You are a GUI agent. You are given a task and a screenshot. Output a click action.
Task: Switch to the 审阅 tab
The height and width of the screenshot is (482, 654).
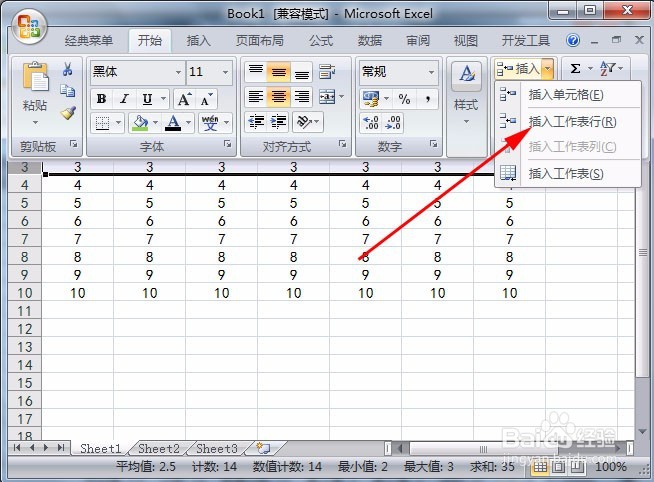tap(418, 40)
